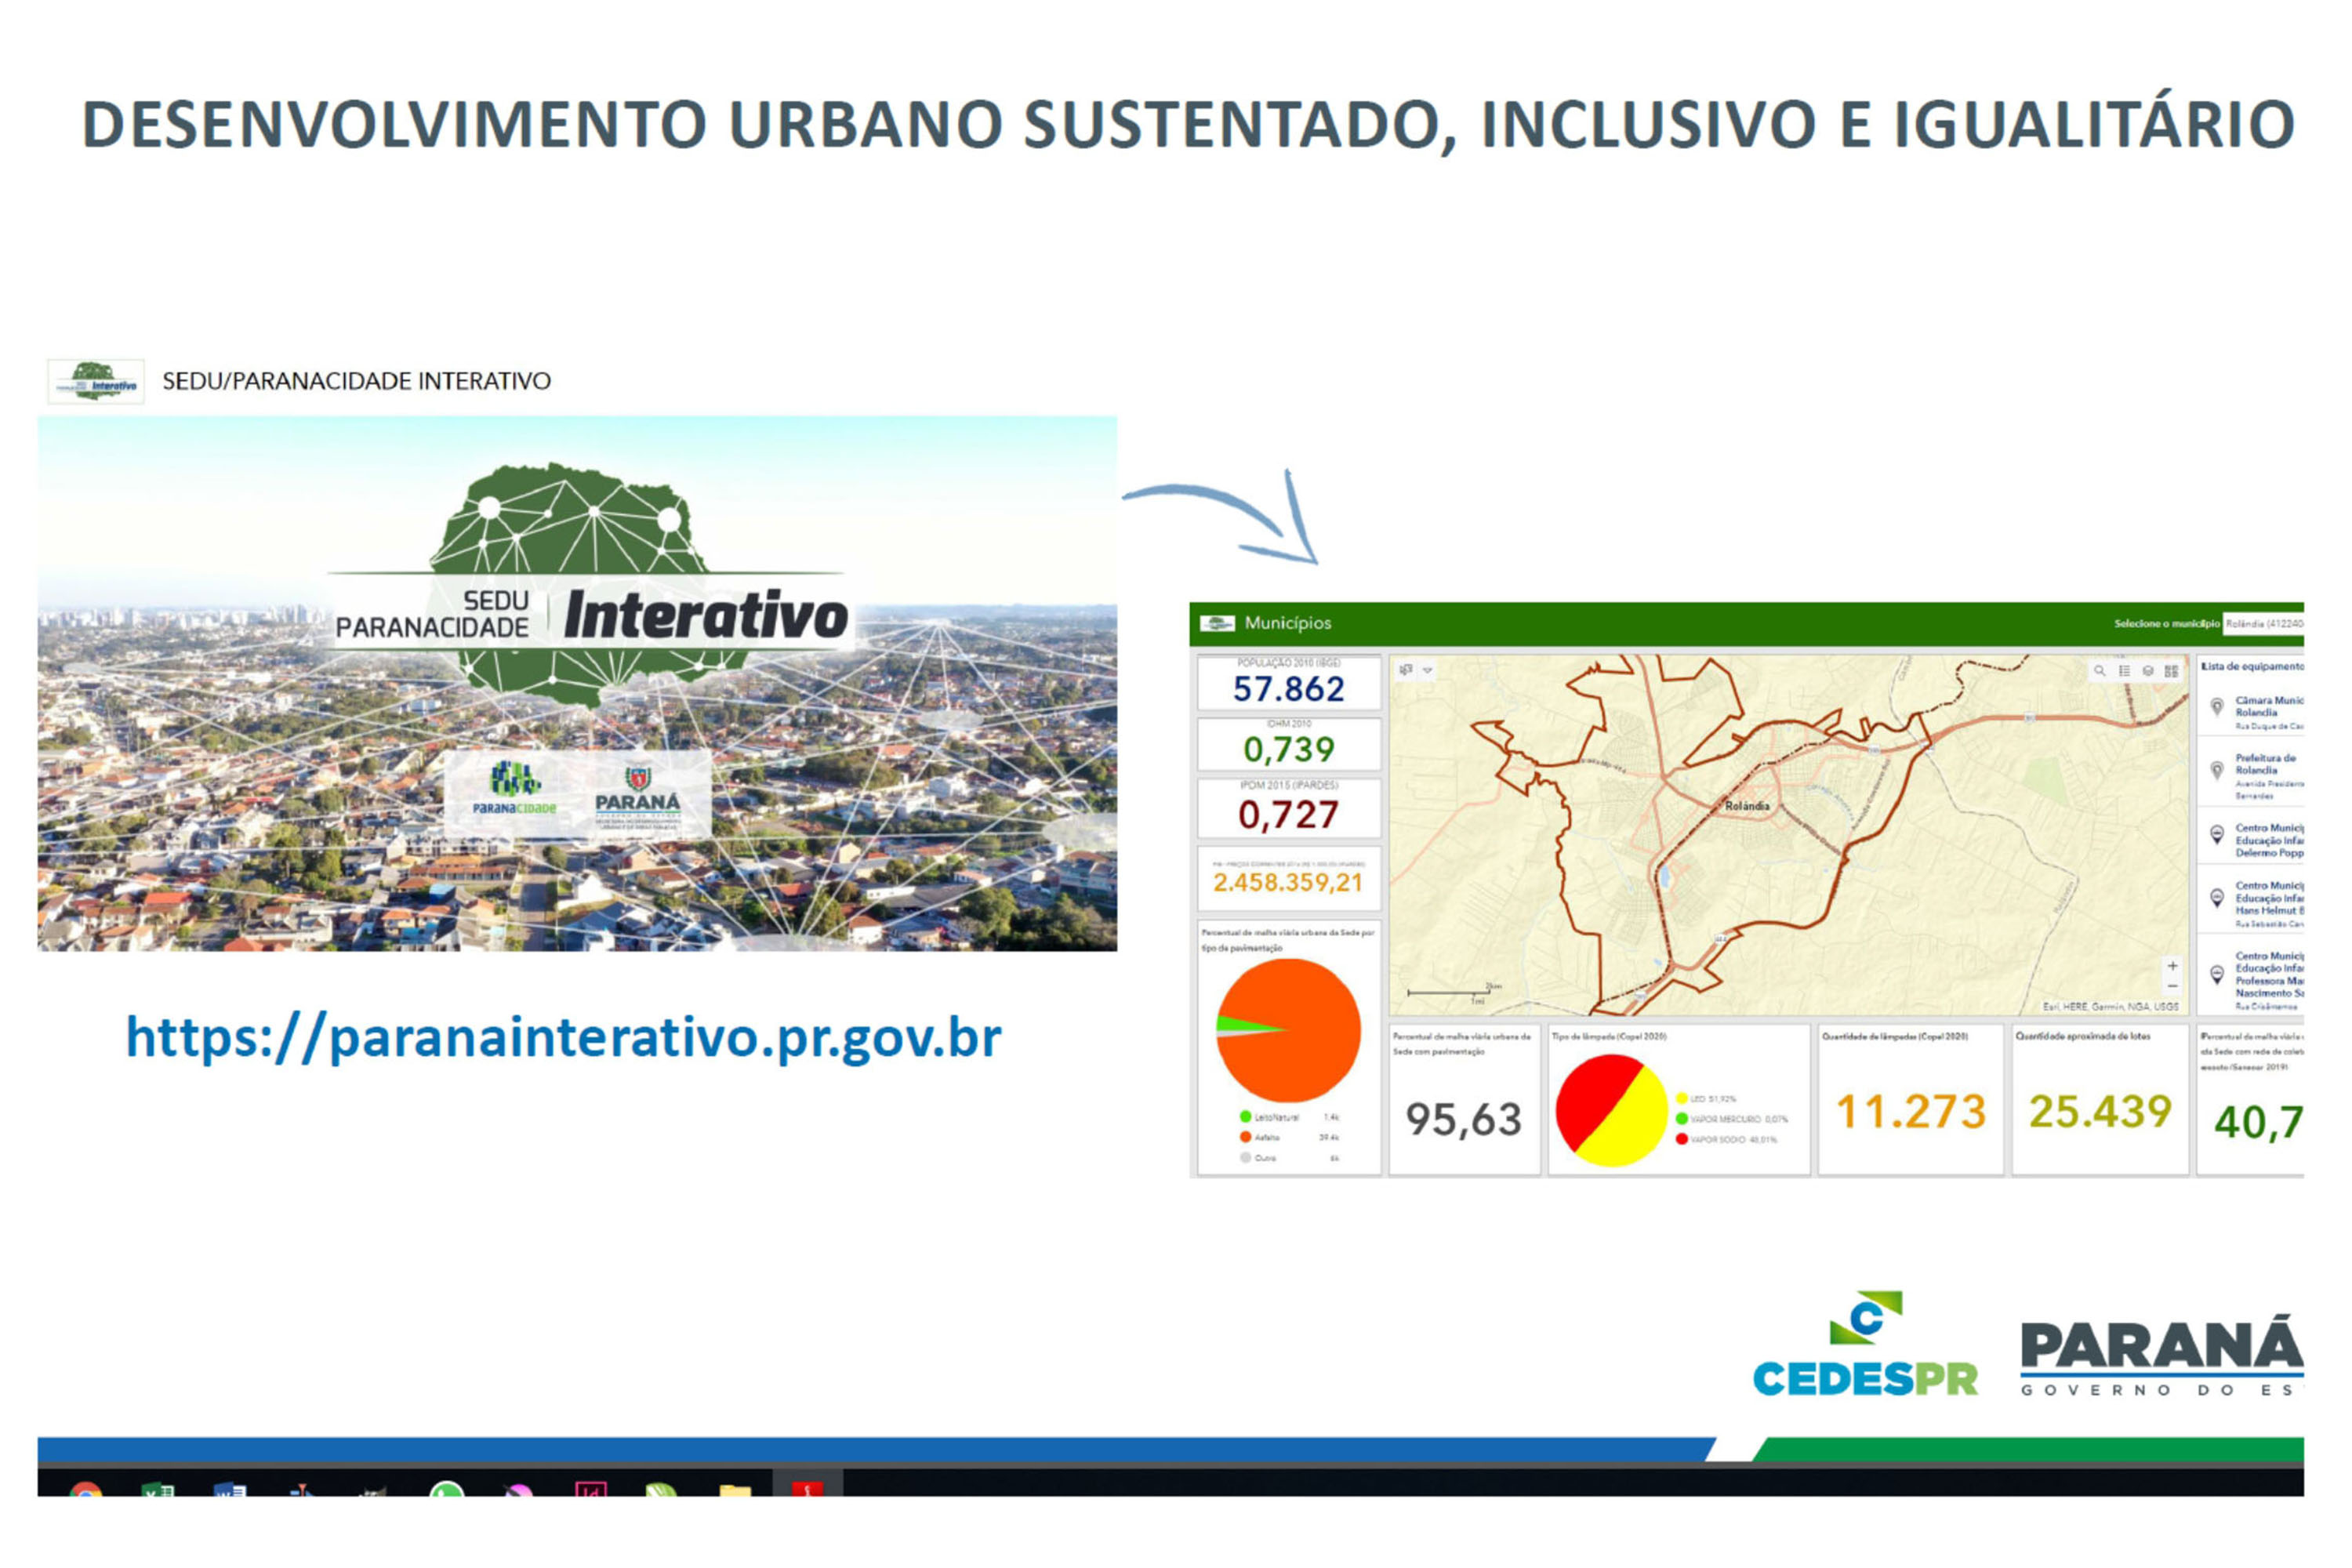Image resolution: width=2352 pixels, height=1568 pixels.
Task: Open Adobe InDesign from the taskbar
Action: (x=591, y=1489)
